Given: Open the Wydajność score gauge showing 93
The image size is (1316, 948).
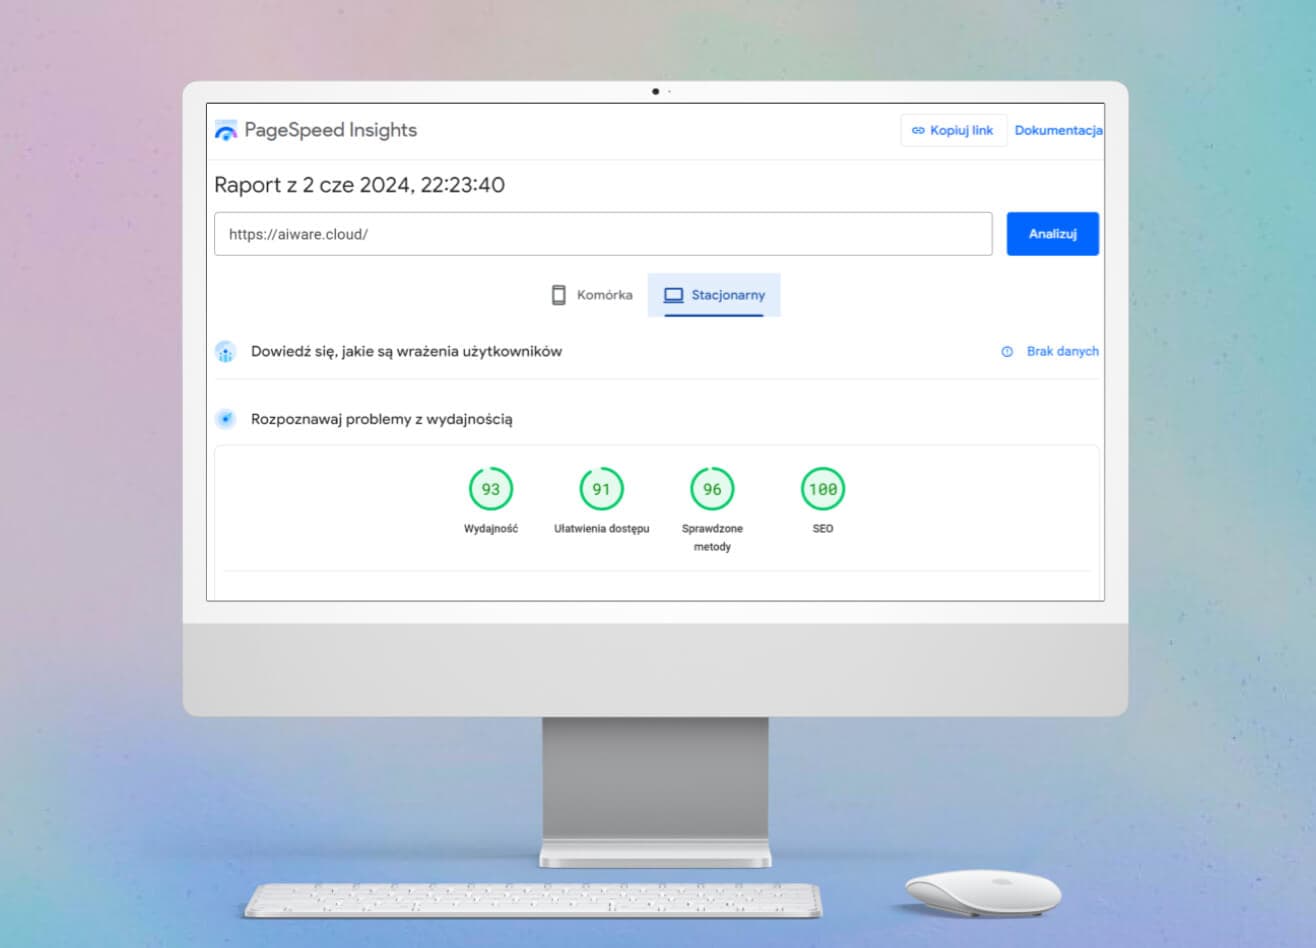Looking at the screenshot, I should (x=490, y=489).
